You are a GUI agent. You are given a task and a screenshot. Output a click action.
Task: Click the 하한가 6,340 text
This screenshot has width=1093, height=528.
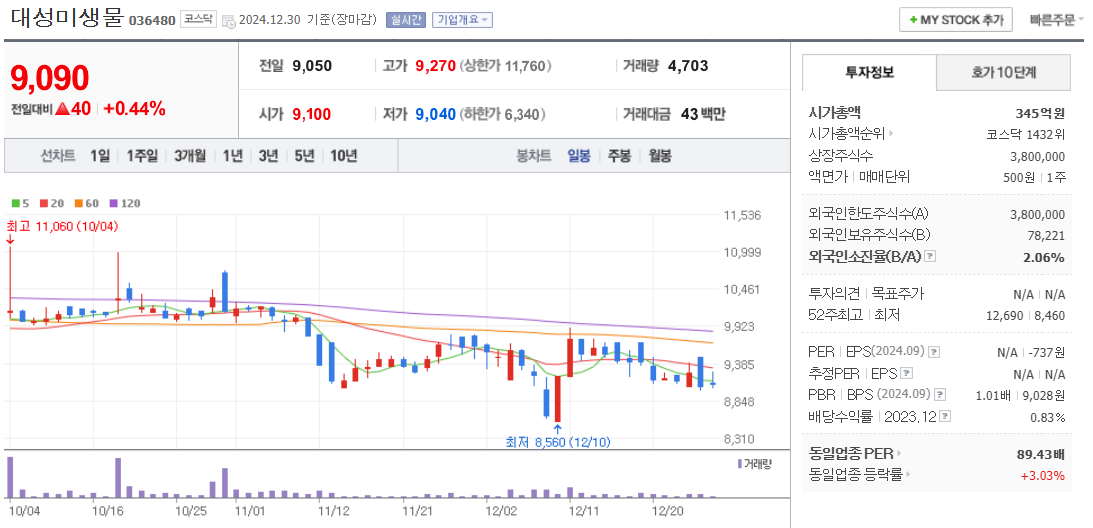pyautogui.click(x=503, y=114)
